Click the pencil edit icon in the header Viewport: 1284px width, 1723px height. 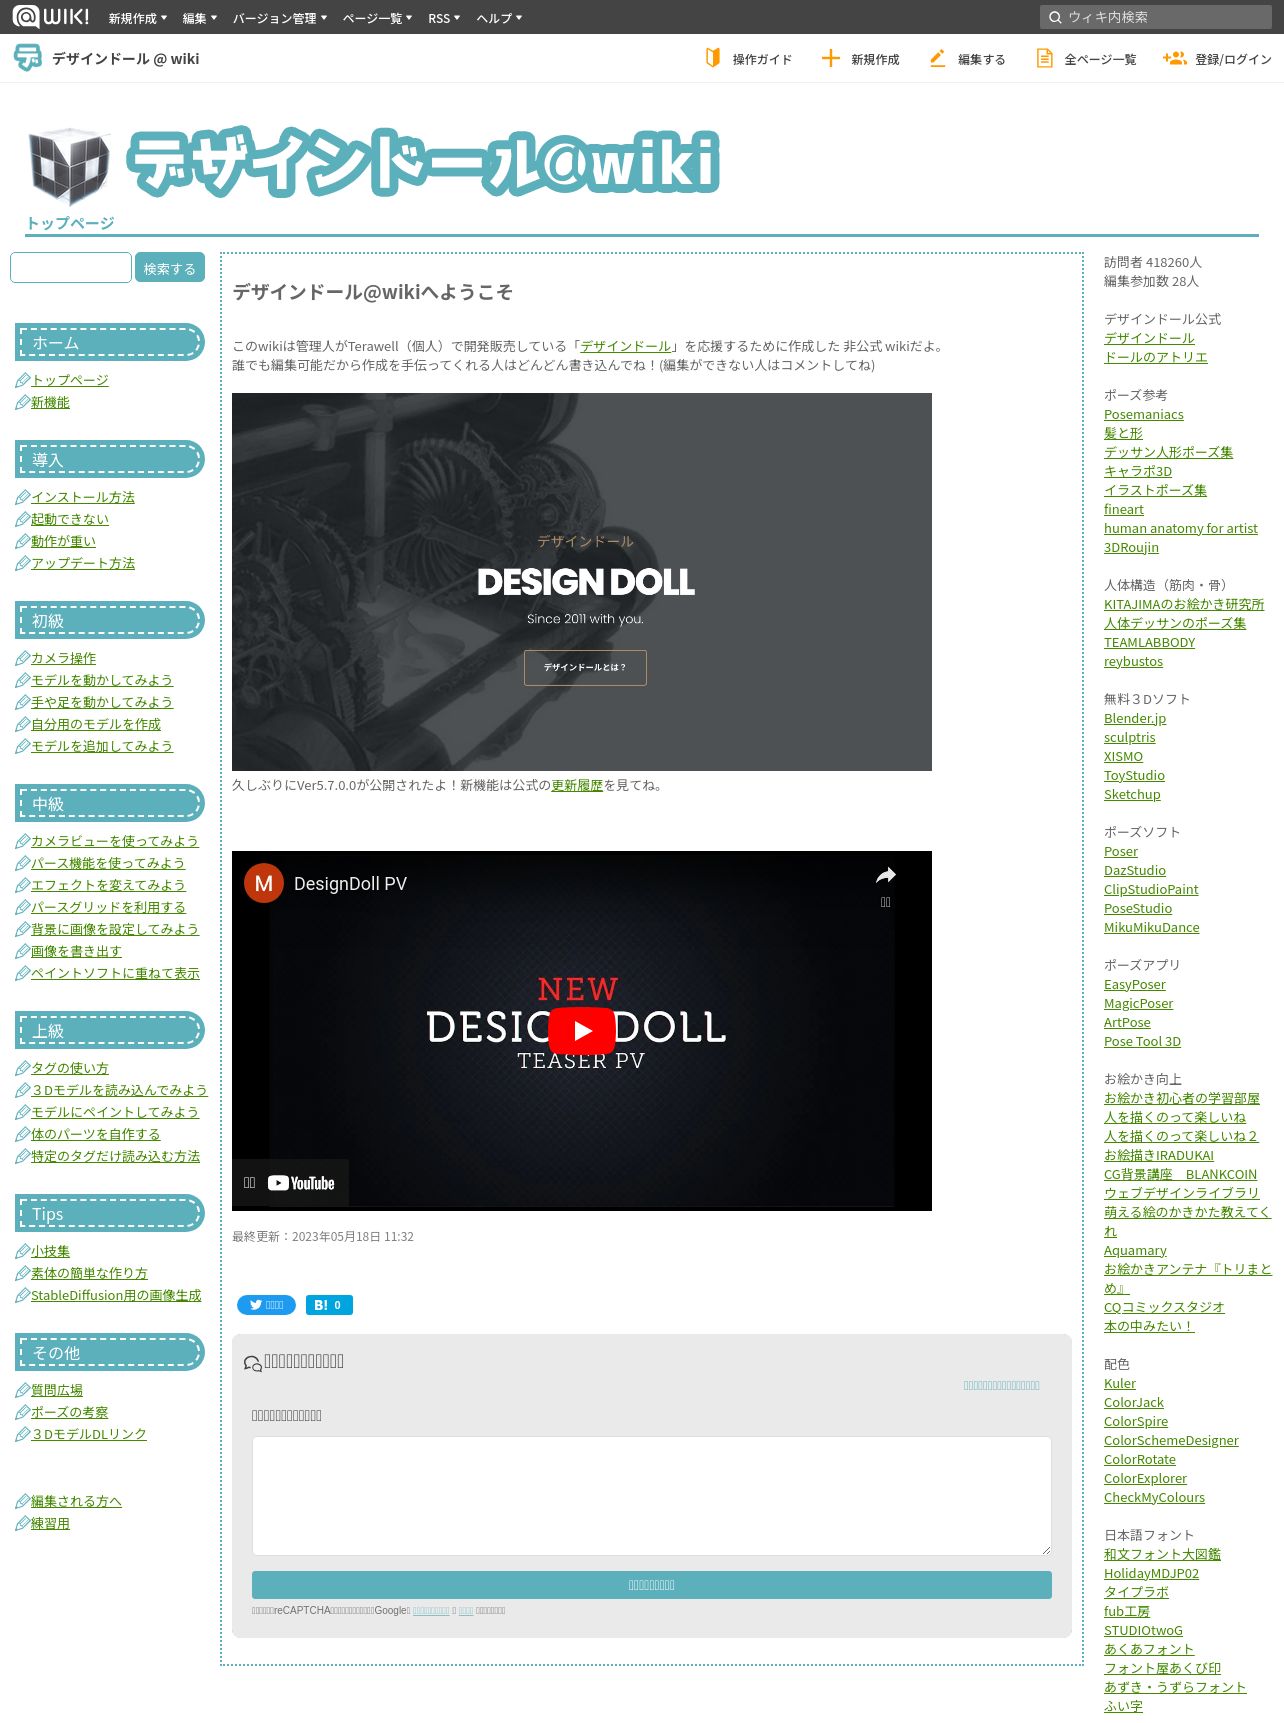[937, 58]
